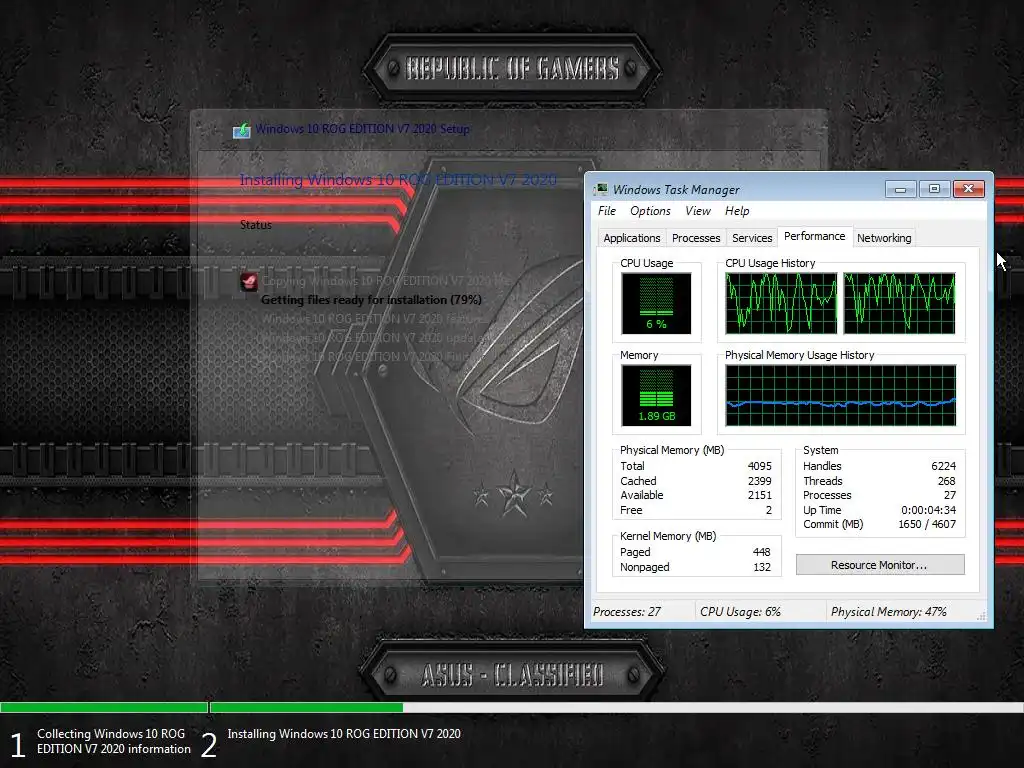Click the Nonpaged kernel memory value 132
Screen dimensions: 1024x768
(761, 567)
